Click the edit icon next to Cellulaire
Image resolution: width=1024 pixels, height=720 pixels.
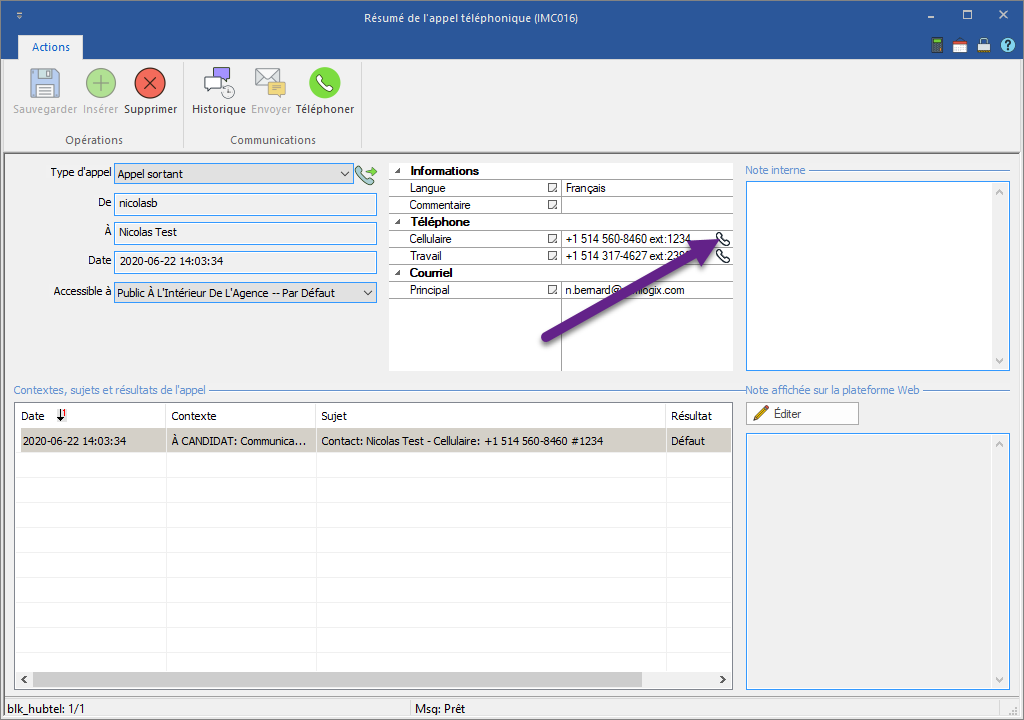point(552,238)
